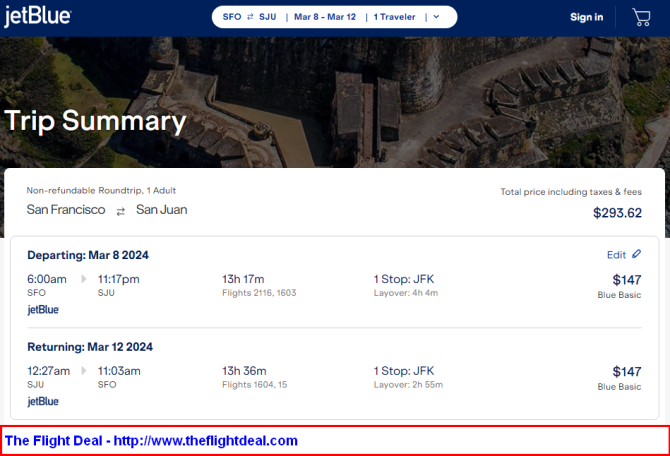The image size is (670, 456).
Task: Click 'Layover: 4h 4m' text
Action: pyautogui.click(x=406, y=293)
